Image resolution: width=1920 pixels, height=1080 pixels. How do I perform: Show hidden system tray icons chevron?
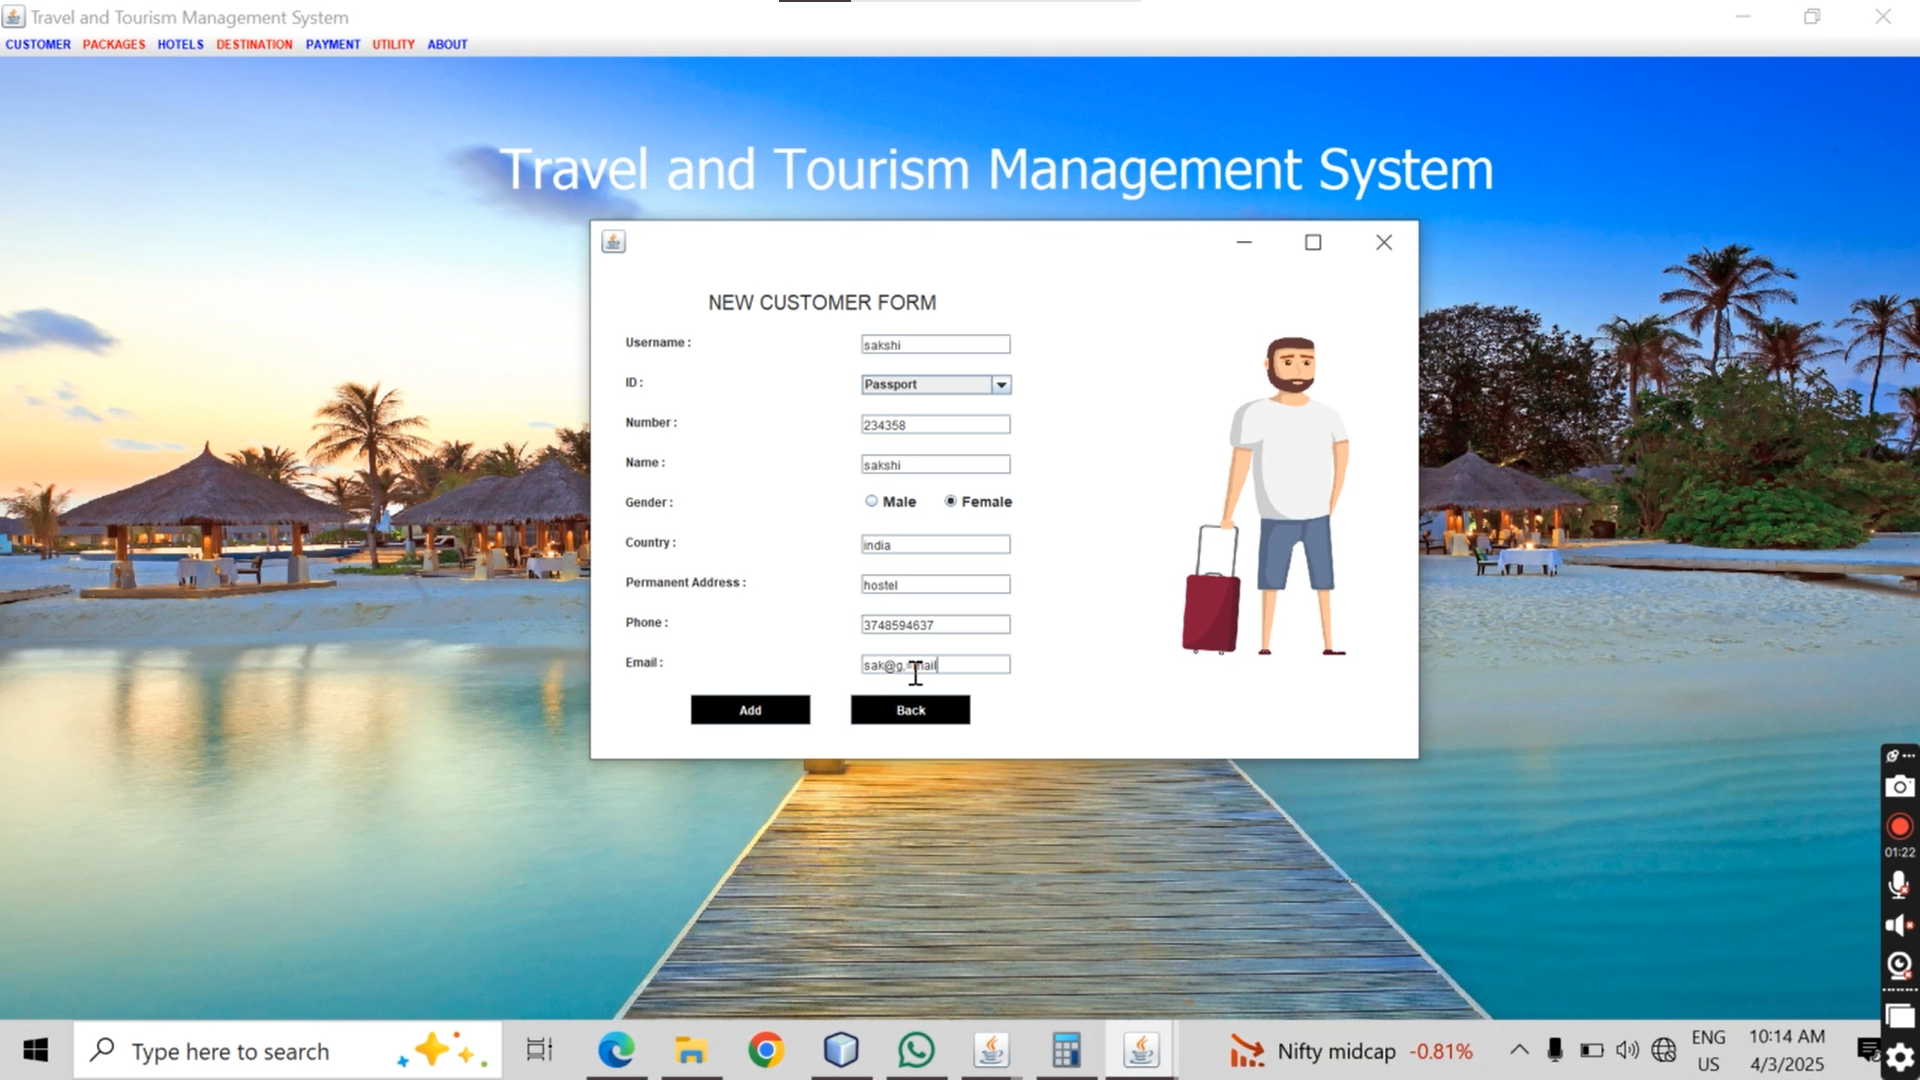(1518, 1050)
